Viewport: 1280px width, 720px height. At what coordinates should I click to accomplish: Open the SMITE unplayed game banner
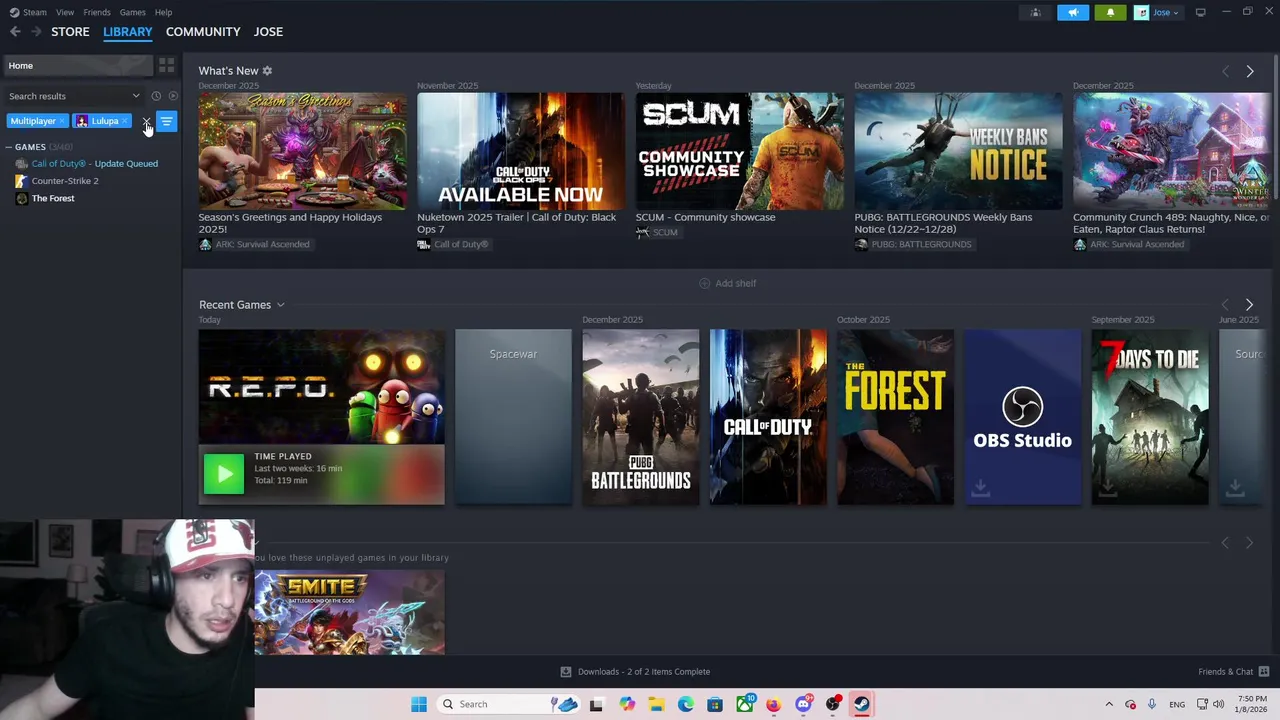[x=349, y=612]
